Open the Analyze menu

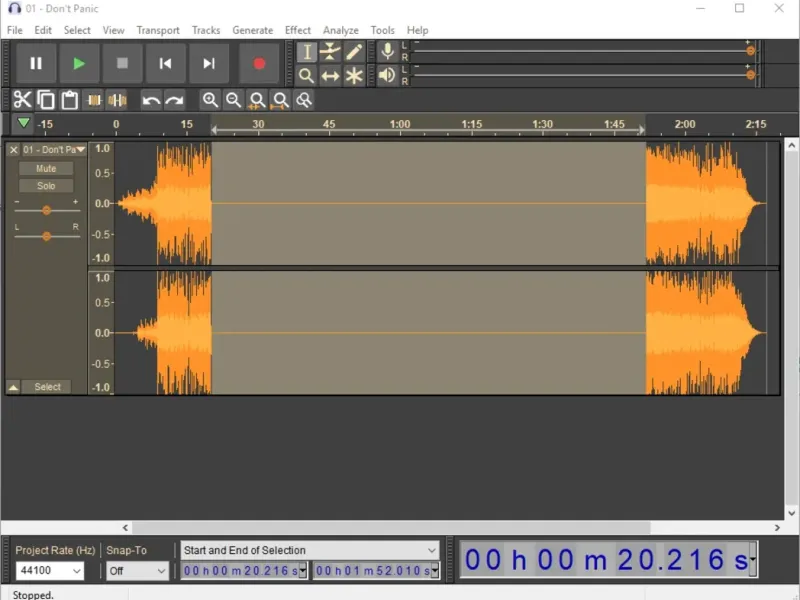[340, 30]
